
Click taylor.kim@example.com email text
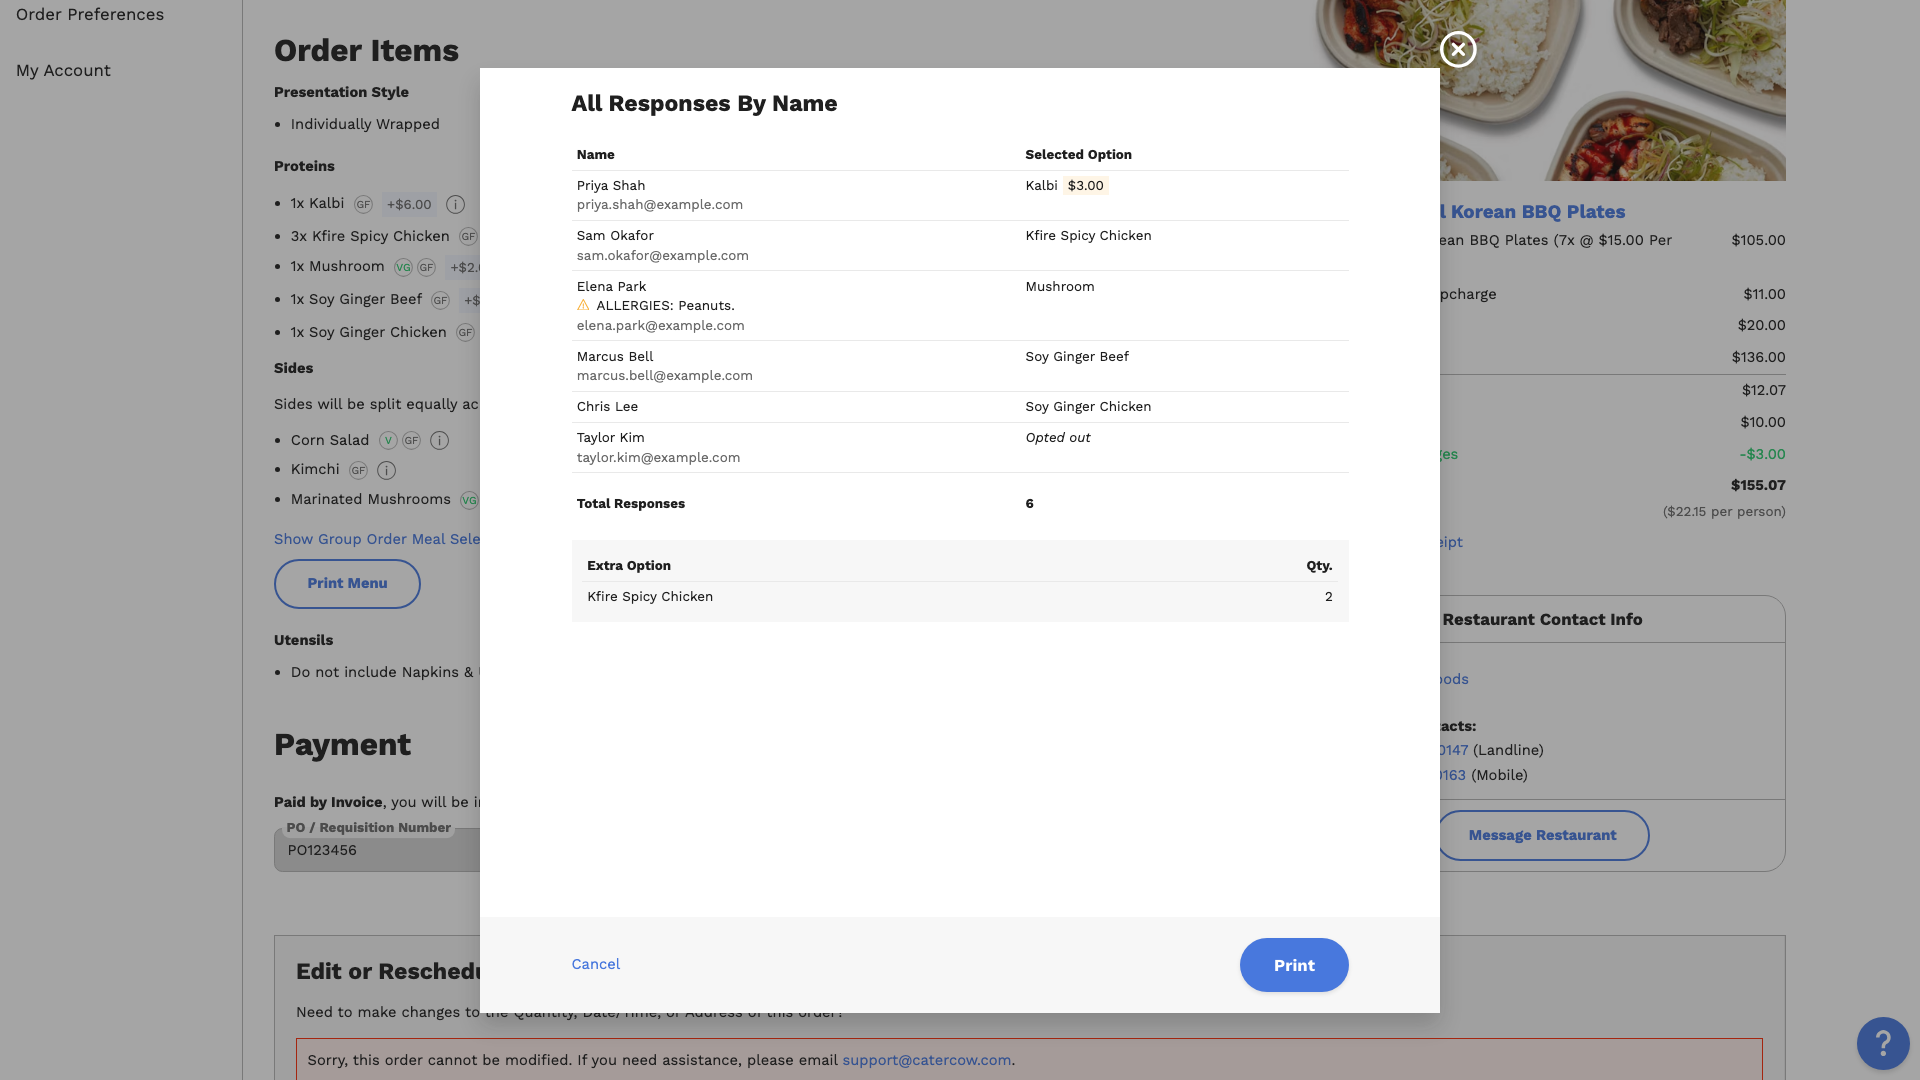[658, 457]
